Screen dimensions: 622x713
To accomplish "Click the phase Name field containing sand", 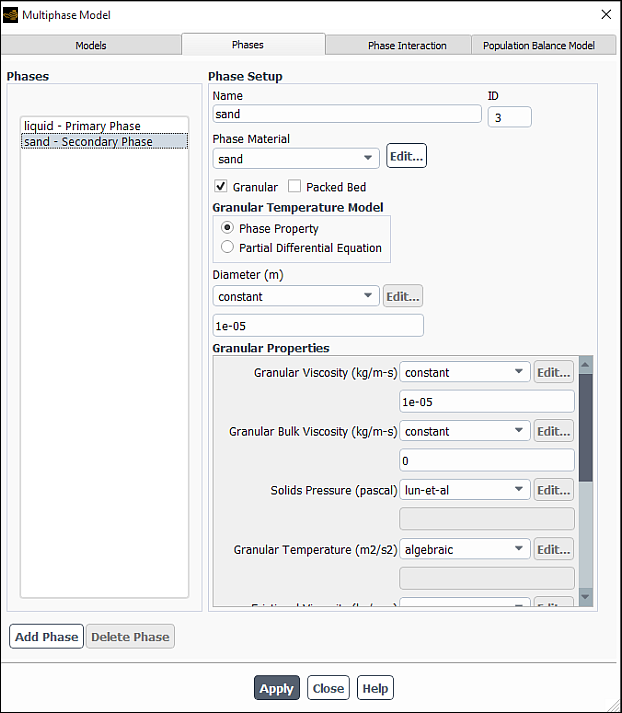I will point(347,114).
